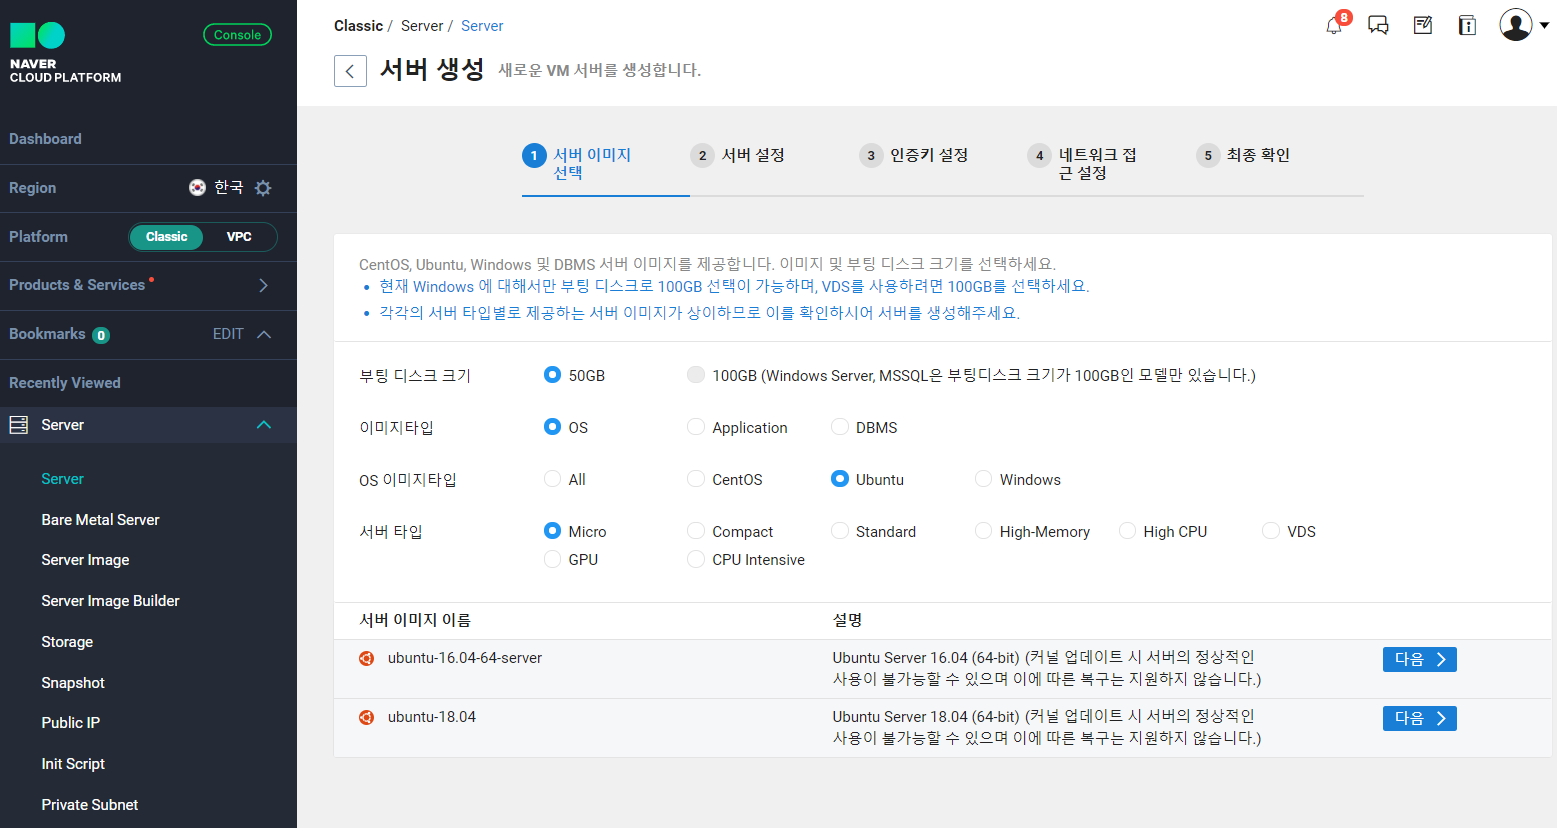This screenshot has height=828, width=1557.
Task: Go to step 1 서버 이미지 선택
Action: (578, 163)
